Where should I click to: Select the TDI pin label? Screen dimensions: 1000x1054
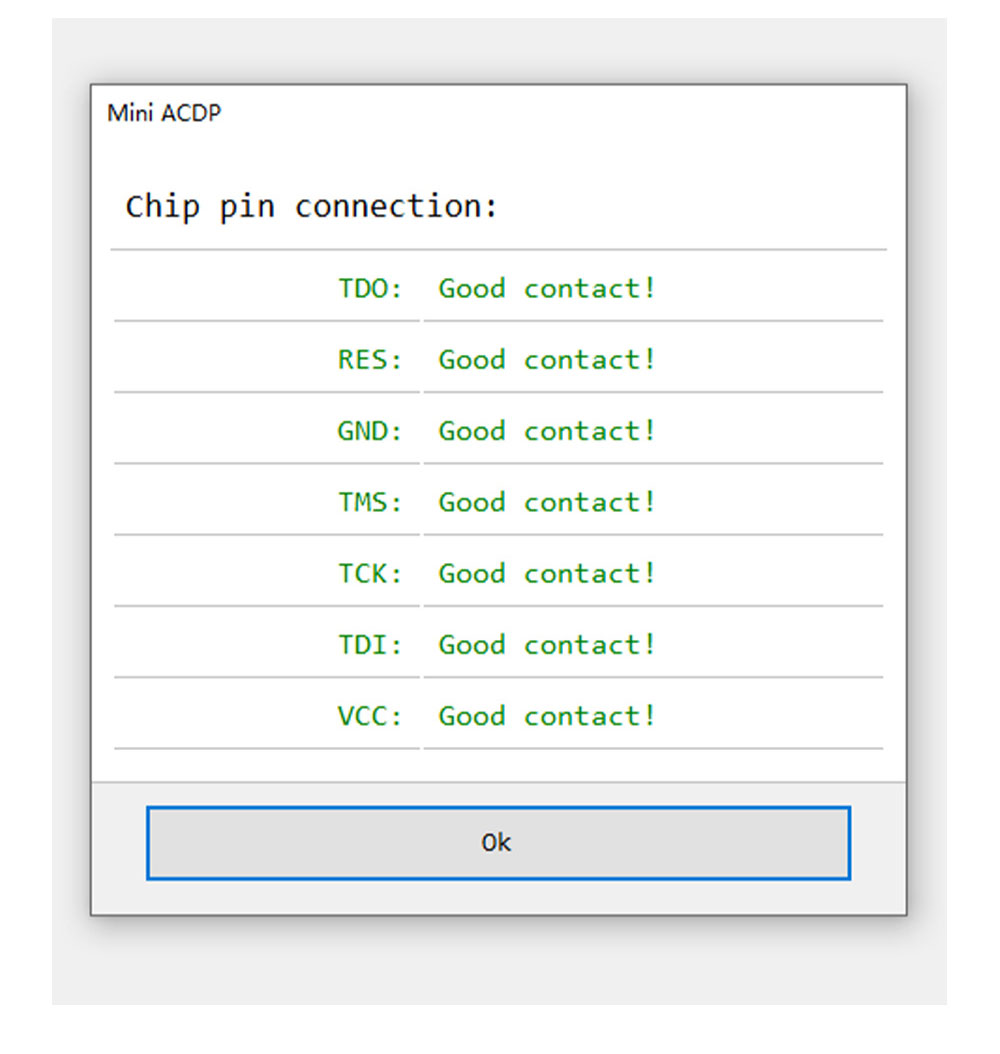click(369, 645)
